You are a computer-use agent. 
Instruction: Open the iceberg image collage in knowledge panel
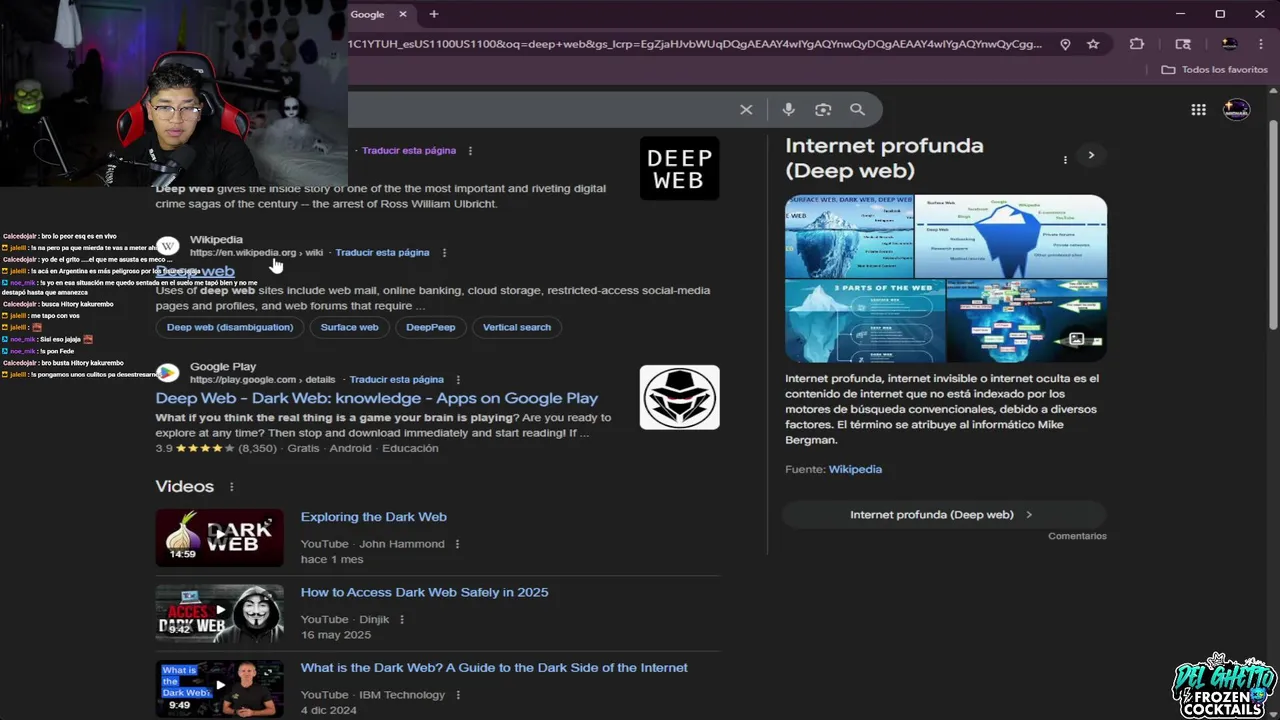(x=946, y=278)
